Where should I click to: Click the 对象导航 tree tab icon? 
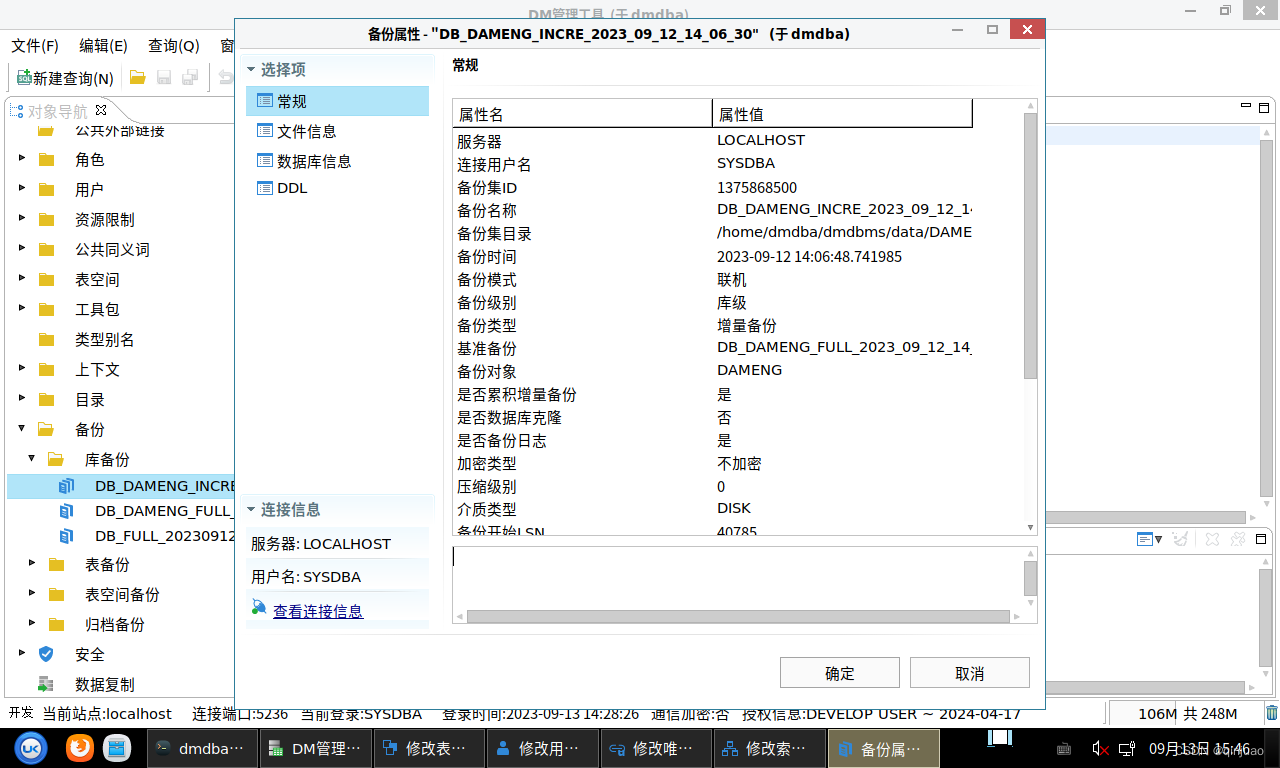tap(17, 110)
